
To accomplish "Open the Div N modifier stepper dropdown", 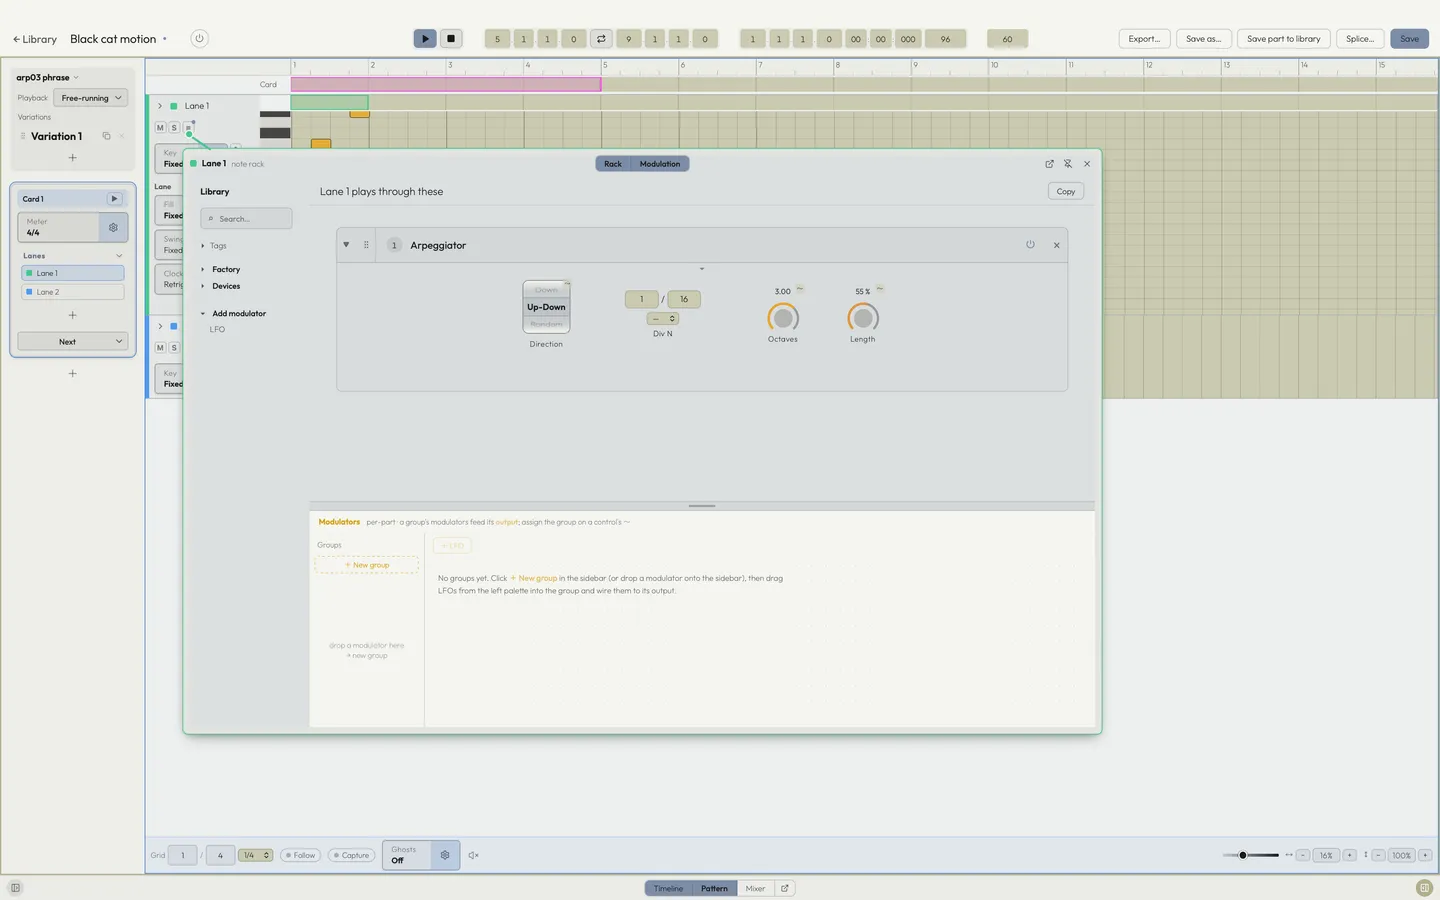I will pyautogui.click(x=663, y=319).
